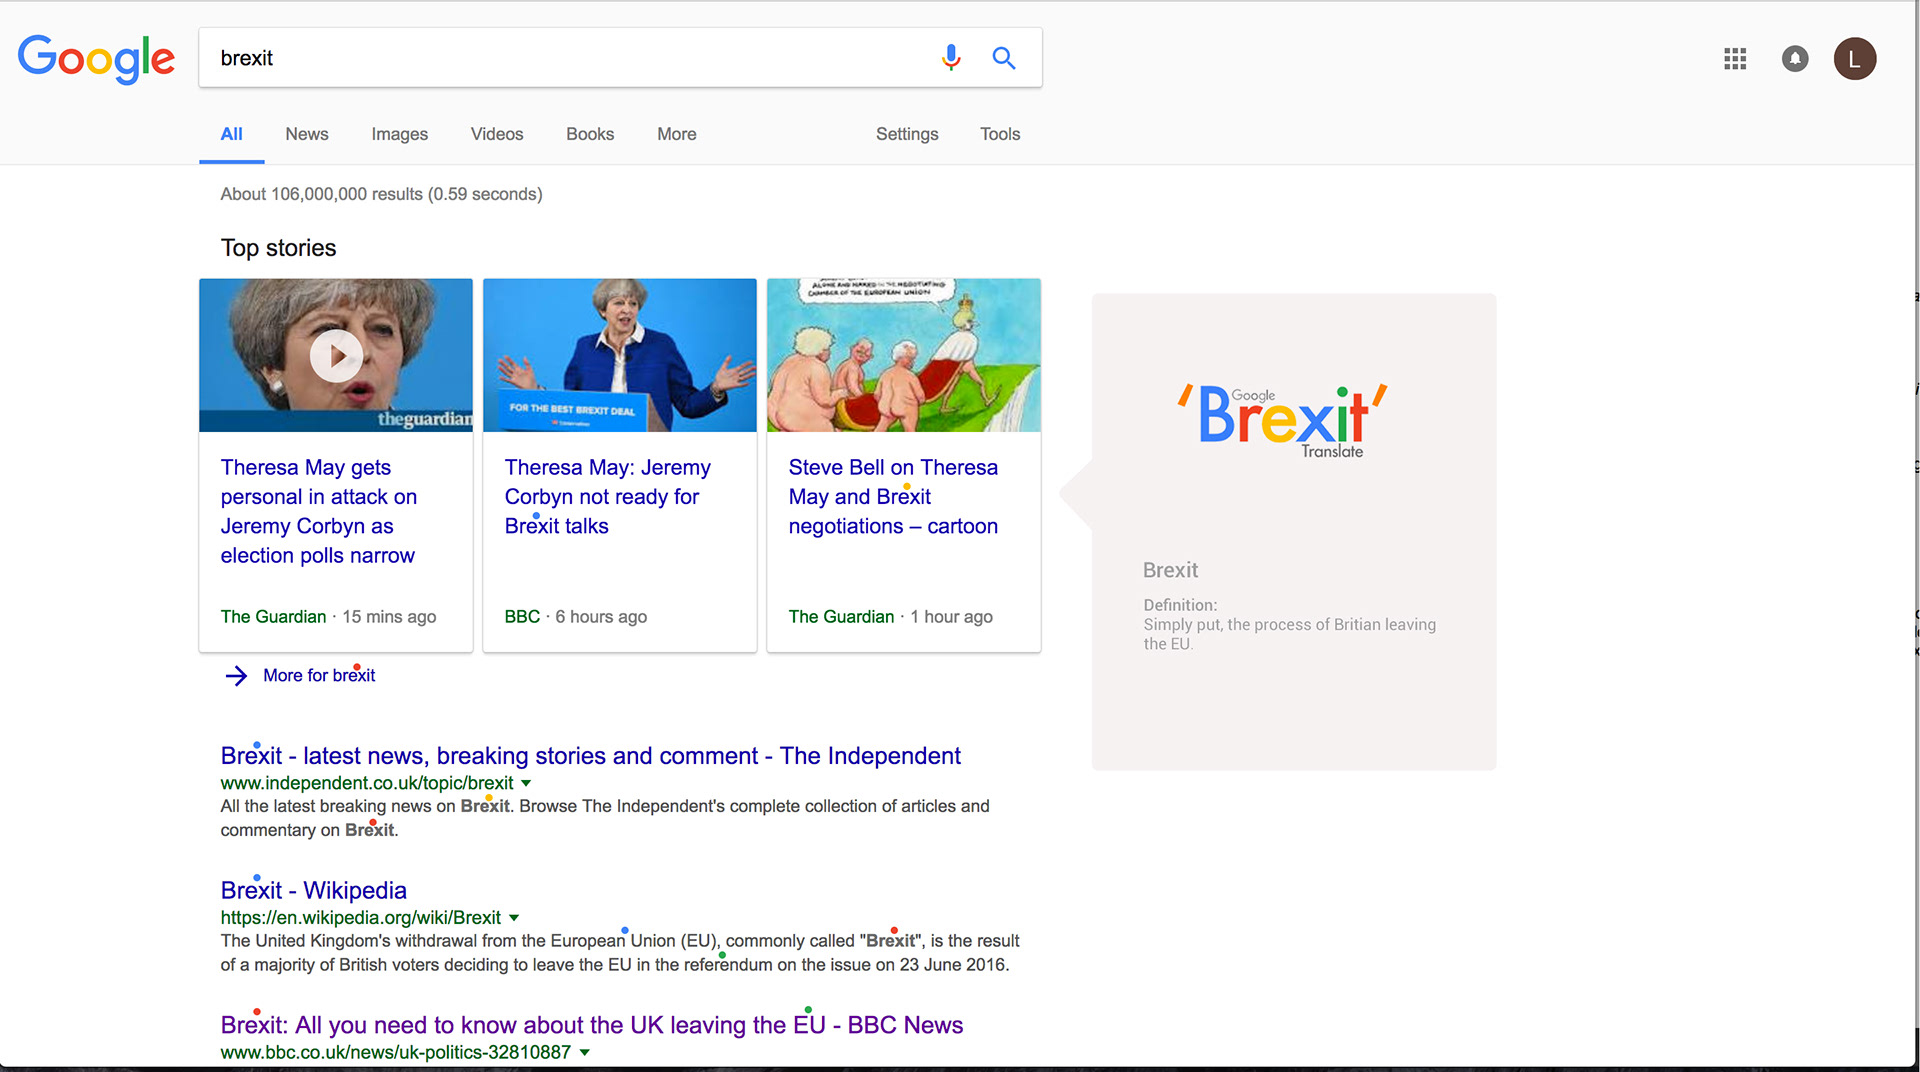Play the Theresa May Guardian video
The width and height of the screenshot is (1920, 1072).
click(x=336, y=356)
